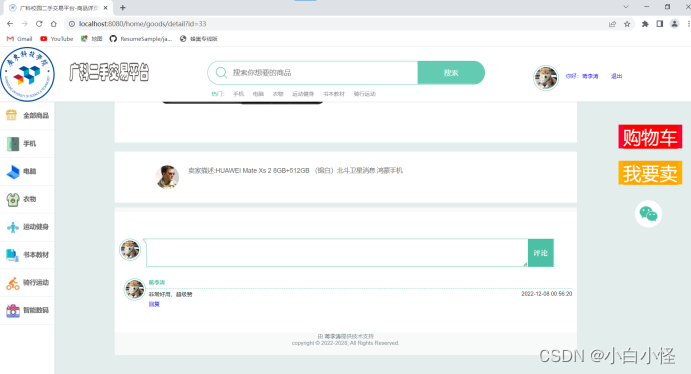Click the platform title 广科二手交易平台
The height and width of the screenshot is (374, 691).
(x=109, y=73)
